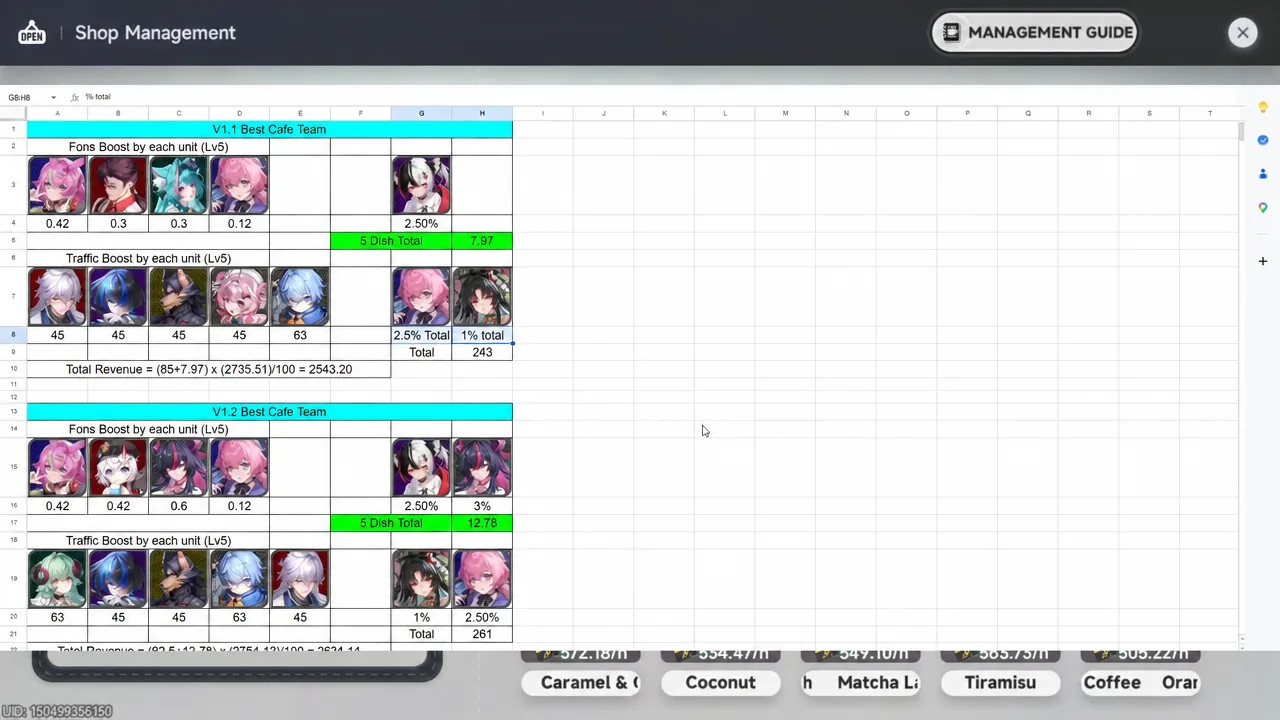Click 'Fons Boost by each unit (Lv5)' in row 14

(148, 429)
